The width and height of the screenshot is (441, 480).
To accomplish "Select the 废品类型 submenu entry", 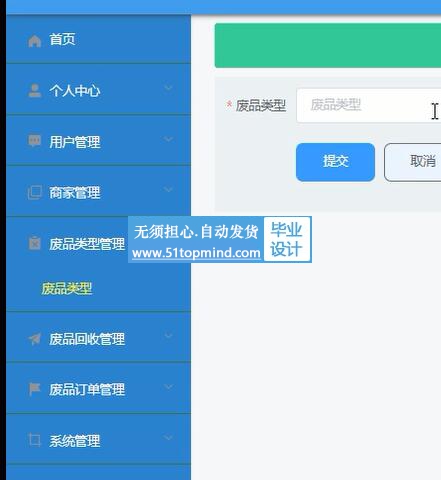I will [x=67, y=288].
